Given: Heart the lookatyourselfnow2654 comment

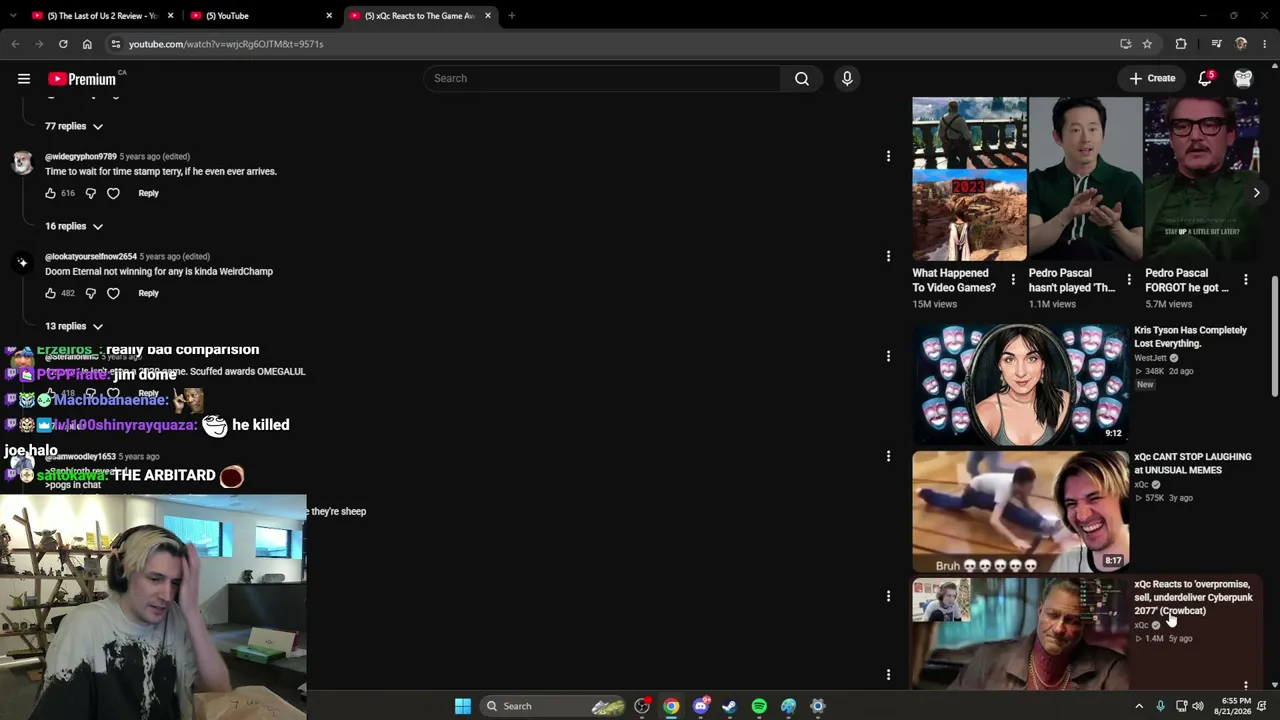Looking at the screenshot, I should click(113, 293).
